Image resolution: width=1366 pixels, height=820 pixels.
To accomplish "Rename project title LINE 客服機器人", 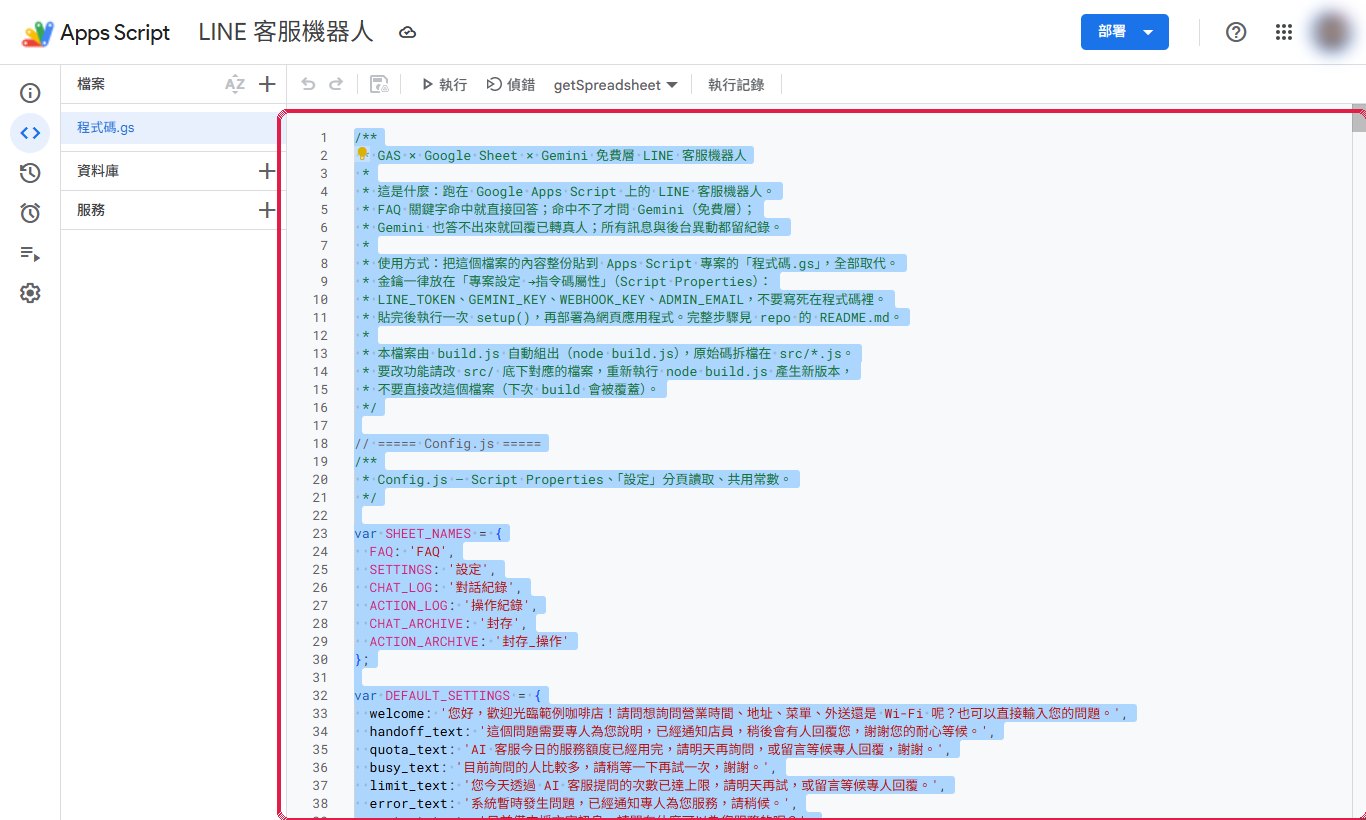I will [286, 32].
